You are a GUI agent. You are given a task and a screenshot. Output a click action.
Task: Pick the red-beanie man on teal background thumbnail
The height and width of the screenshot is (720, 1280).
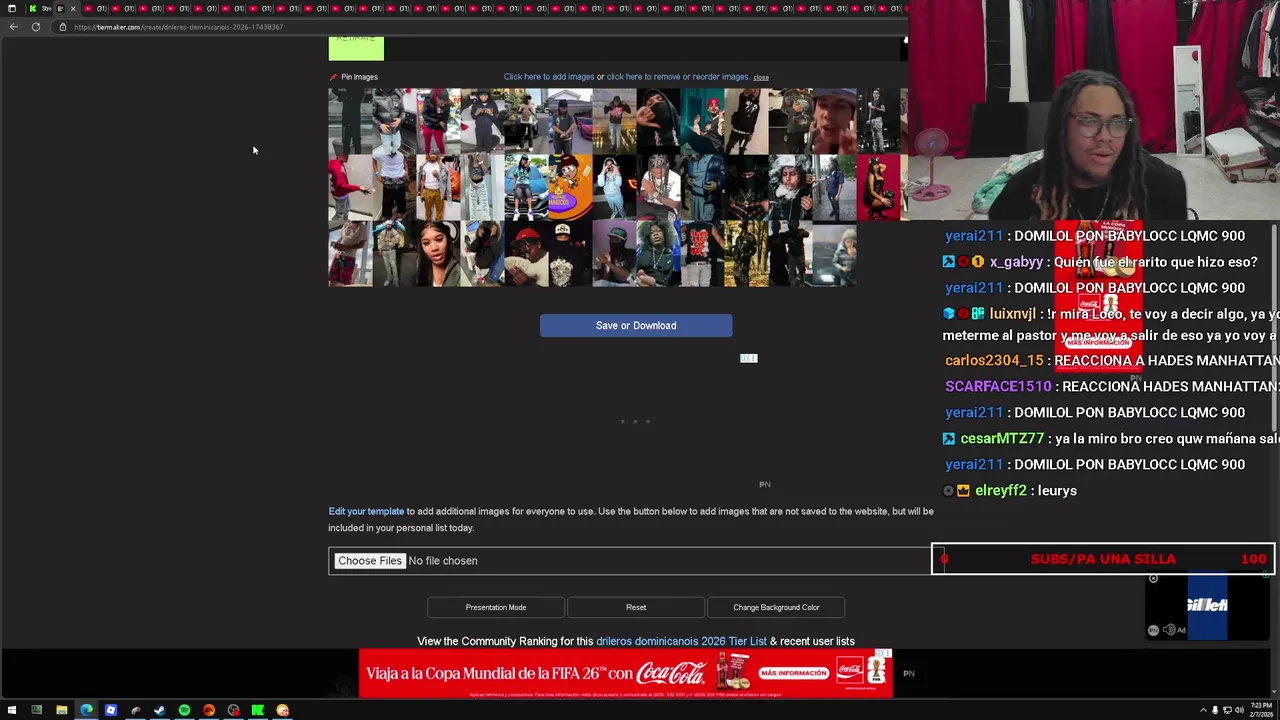[702, 121]
